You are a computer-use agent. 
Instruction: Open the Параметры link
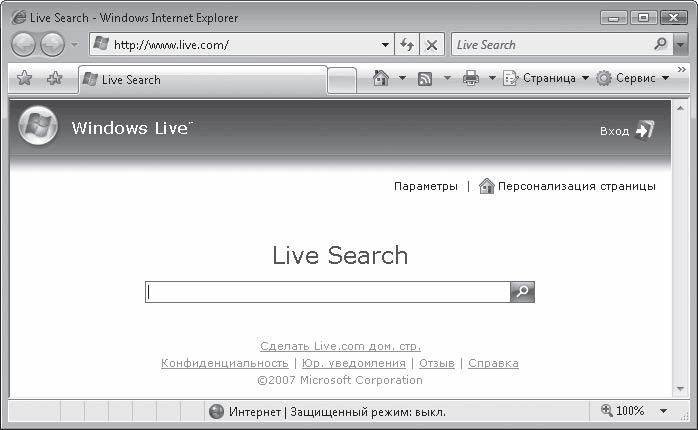pos(425,186)
